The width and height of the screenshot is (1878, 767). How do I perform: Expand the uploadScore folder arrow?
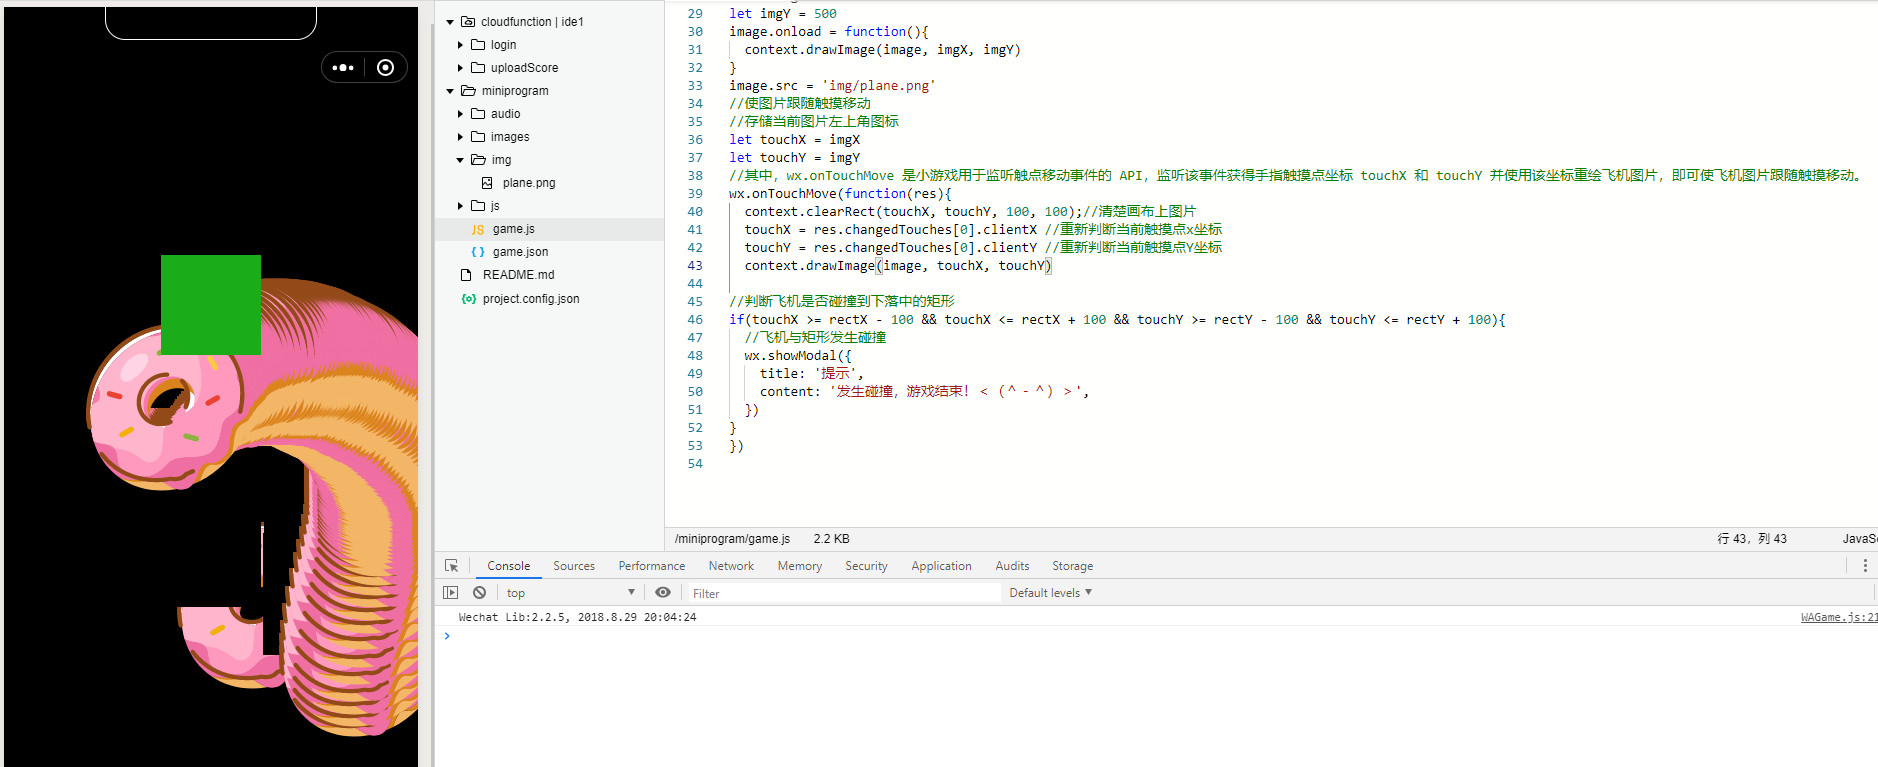[x=460, y=68]
